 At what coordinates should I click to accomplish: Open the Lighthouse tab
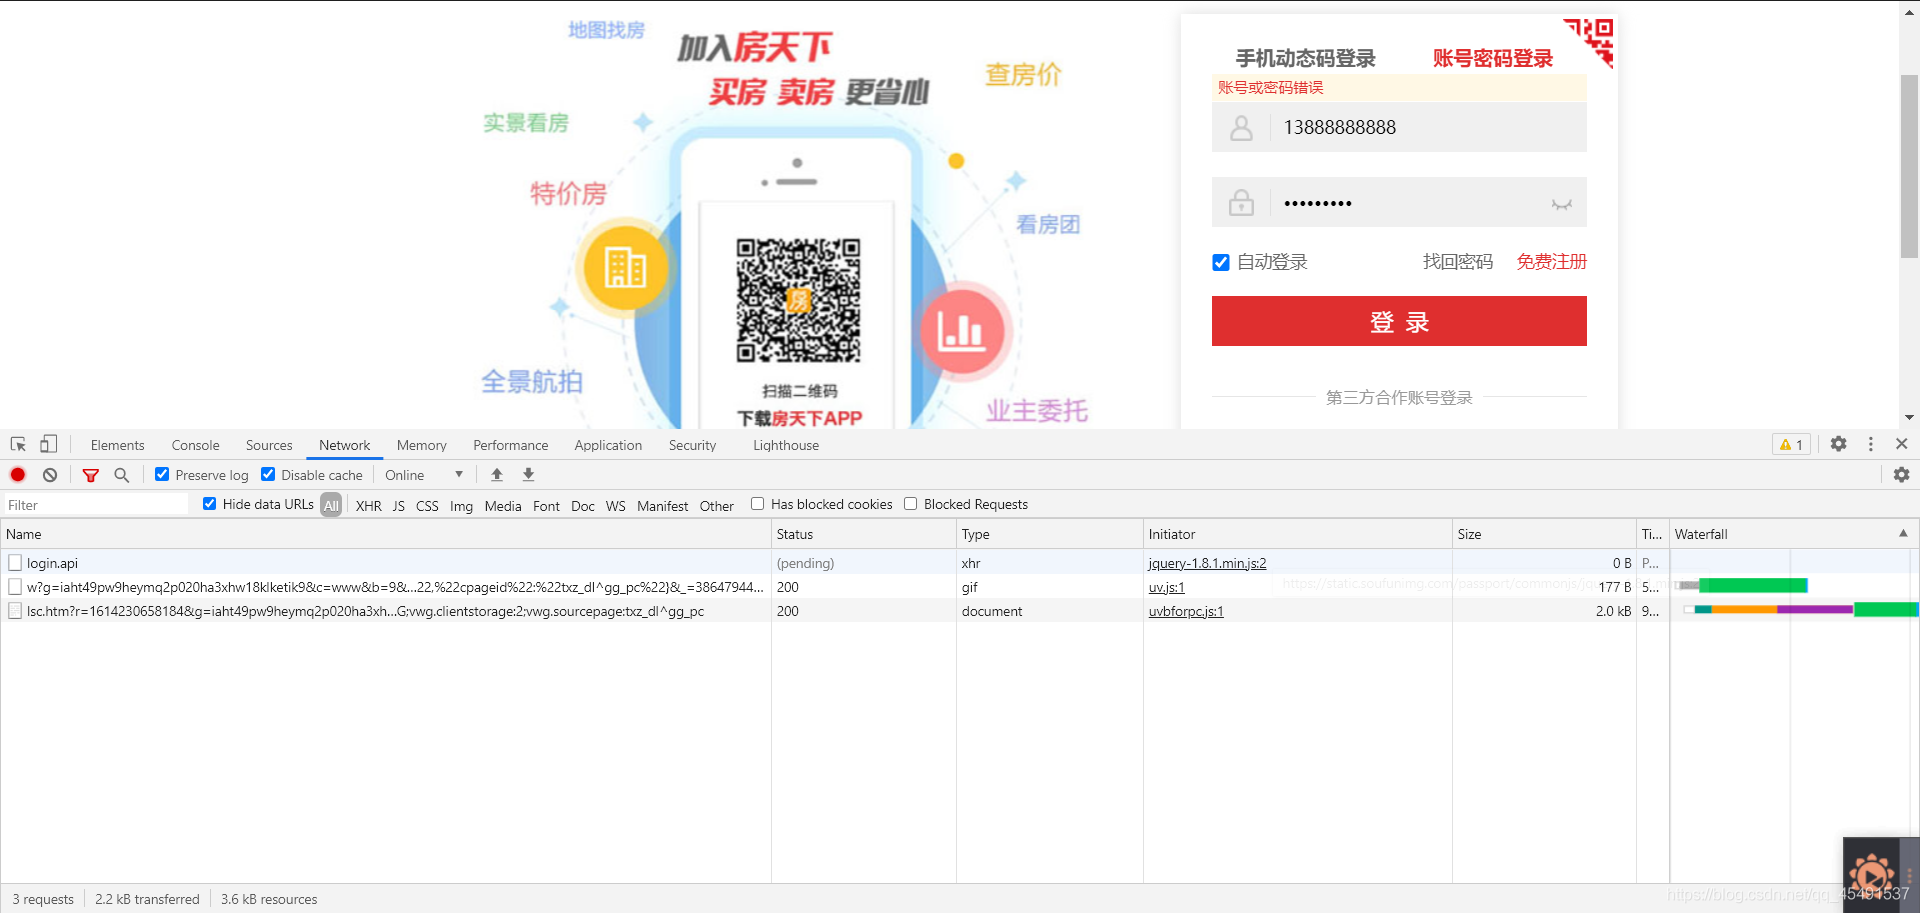point(786,445)
